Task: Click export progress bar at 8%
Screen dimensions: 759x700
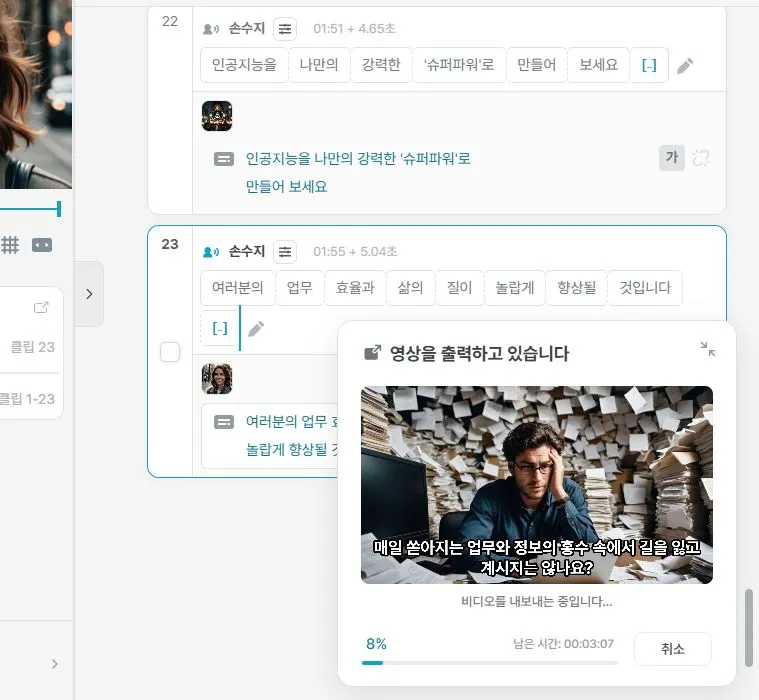Action: point(489,663)
